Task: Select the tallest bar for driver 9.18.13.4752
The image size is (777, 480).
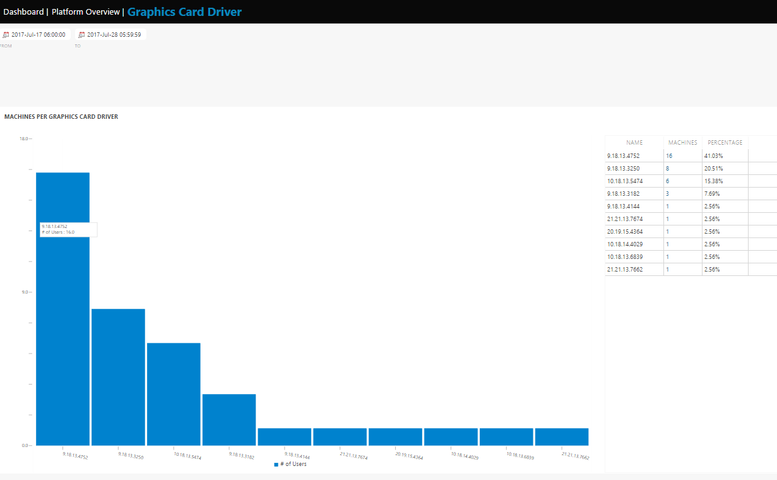Action: (63, 309)
